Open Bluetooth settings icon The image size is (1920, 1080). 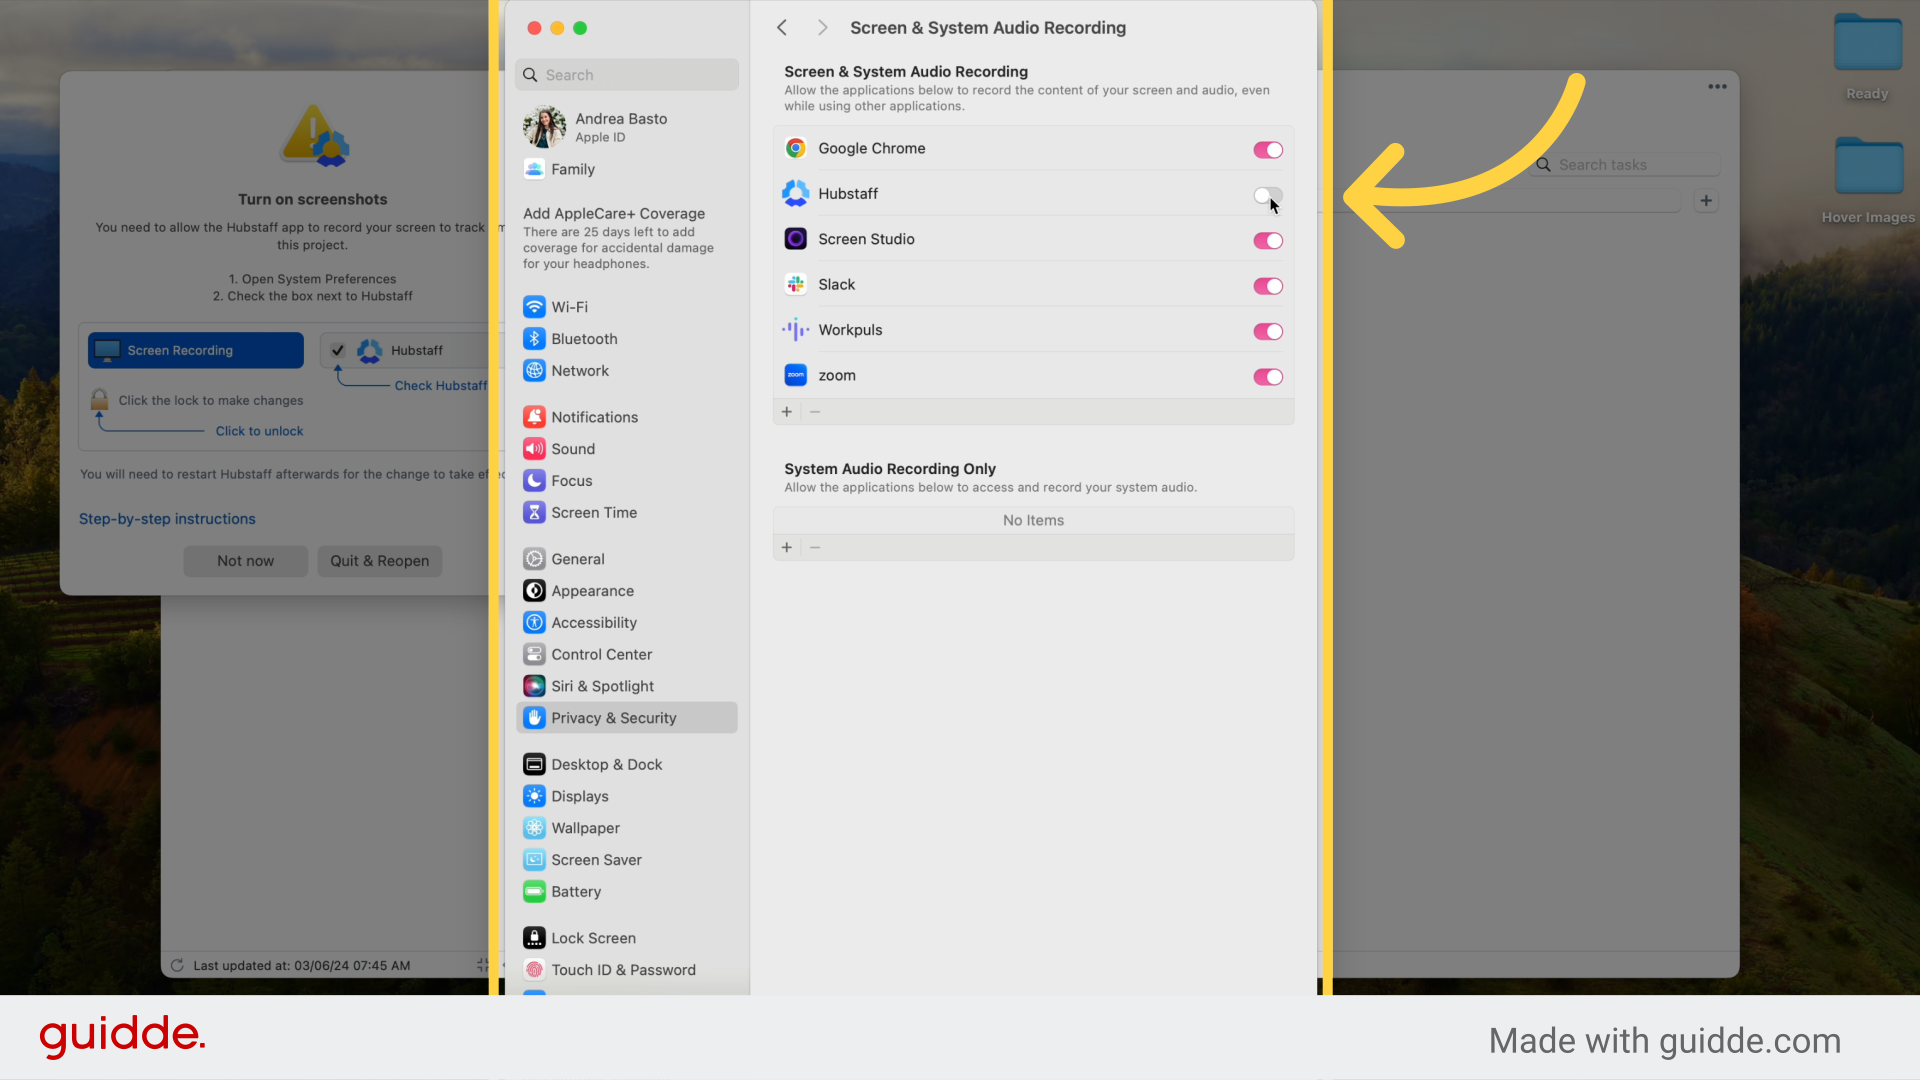(x=534, y=339)
